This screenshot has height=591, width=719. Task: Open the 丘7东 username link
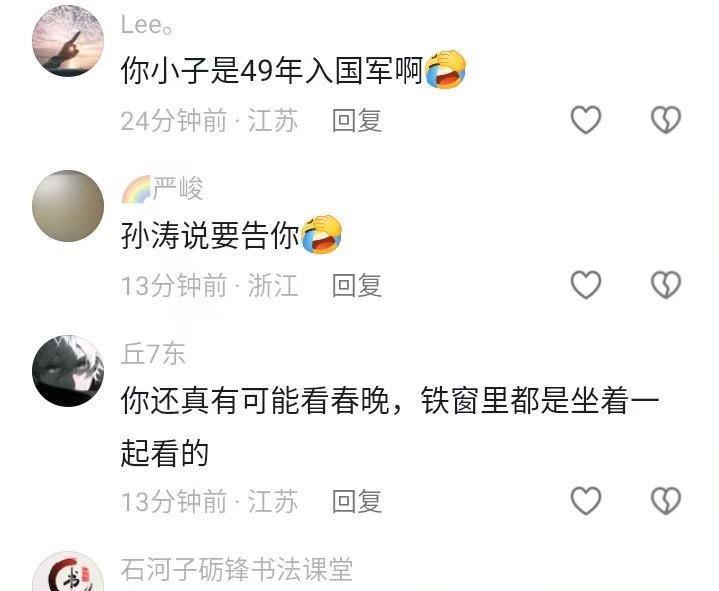[153, 353]
